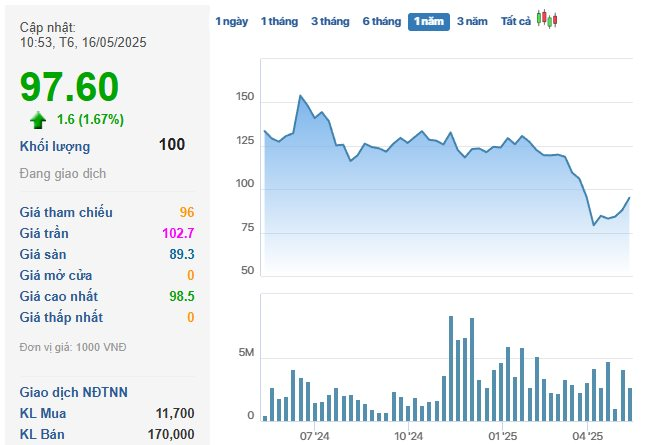
Task: Click the Giá sàn value 89.3
Action: pyautogui.click(x=181, y=254)
